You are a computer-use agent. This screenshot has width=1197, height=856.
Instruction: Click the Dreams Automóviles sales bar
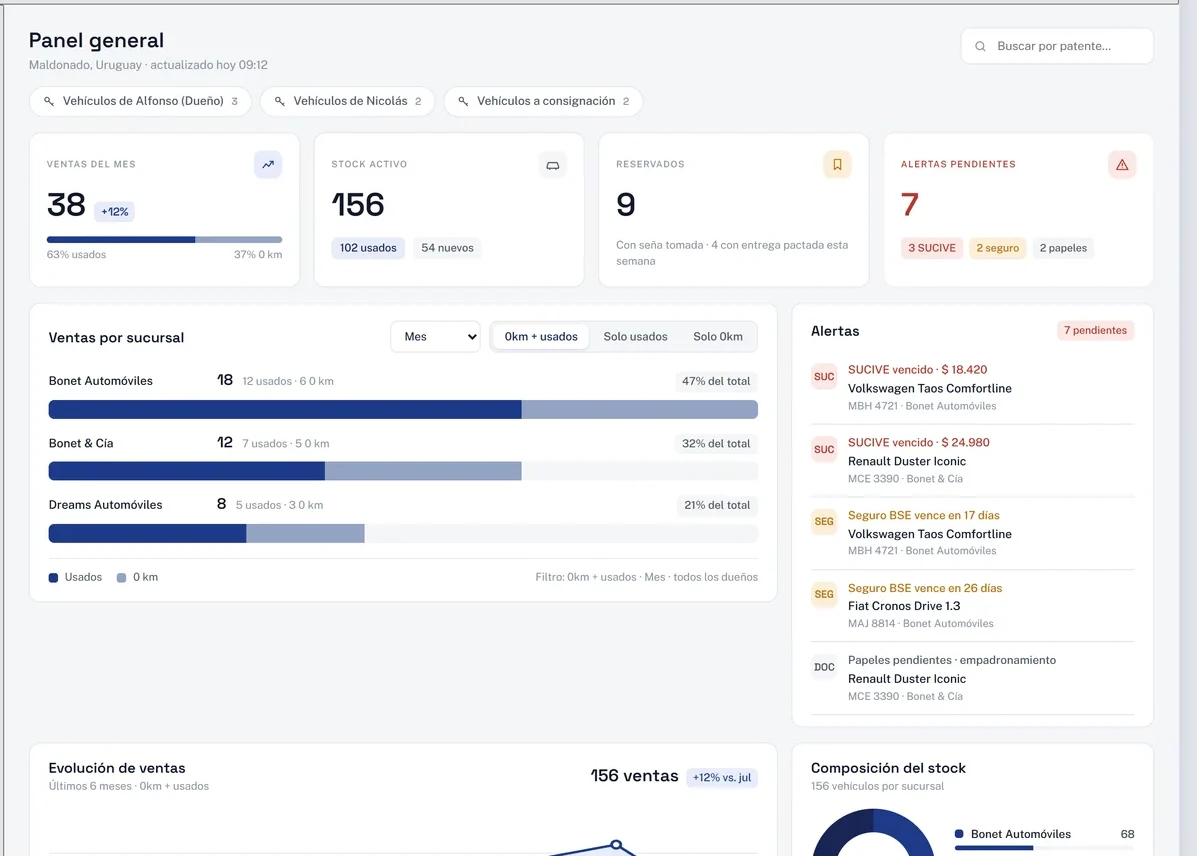pyautogui.click(x=403, y=533)
